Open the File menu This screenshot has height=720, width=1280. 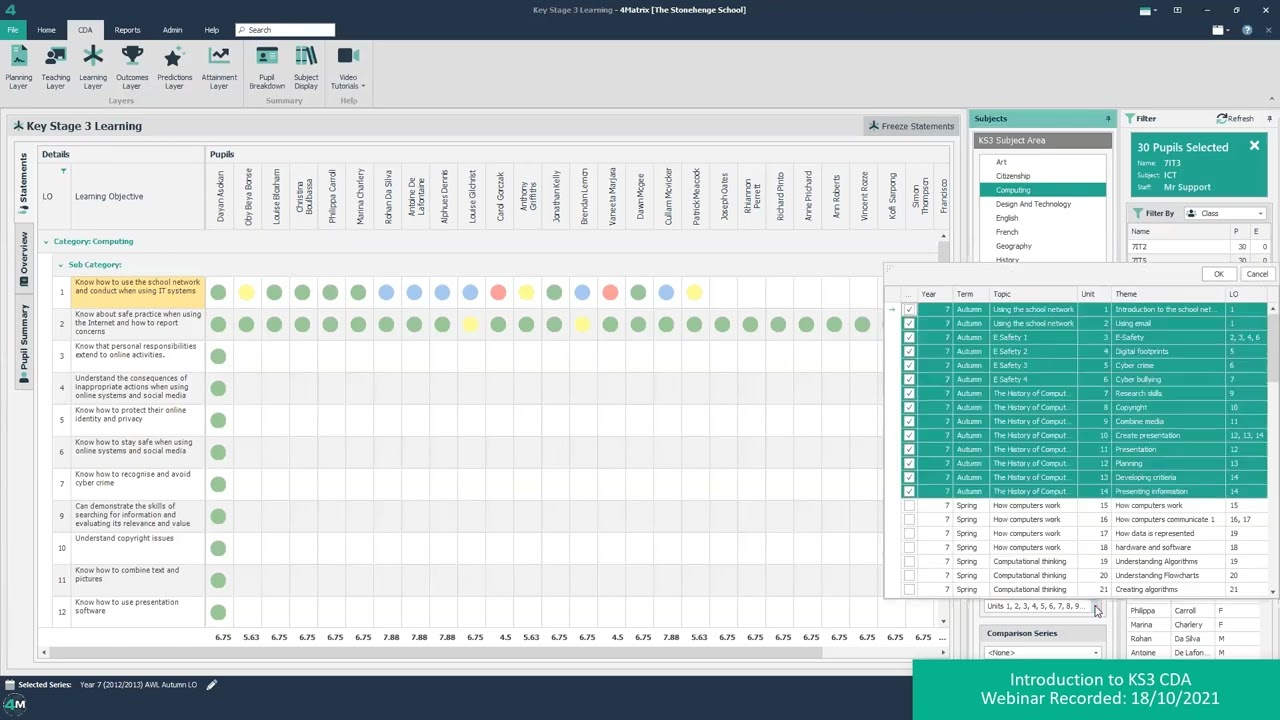tap(13, 30)
